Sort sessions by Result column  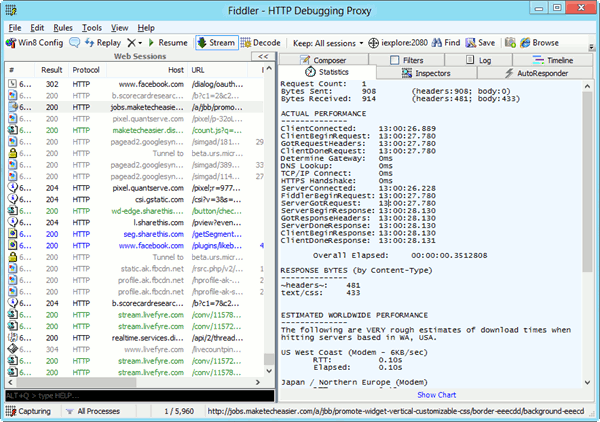(x=52, y=70)
